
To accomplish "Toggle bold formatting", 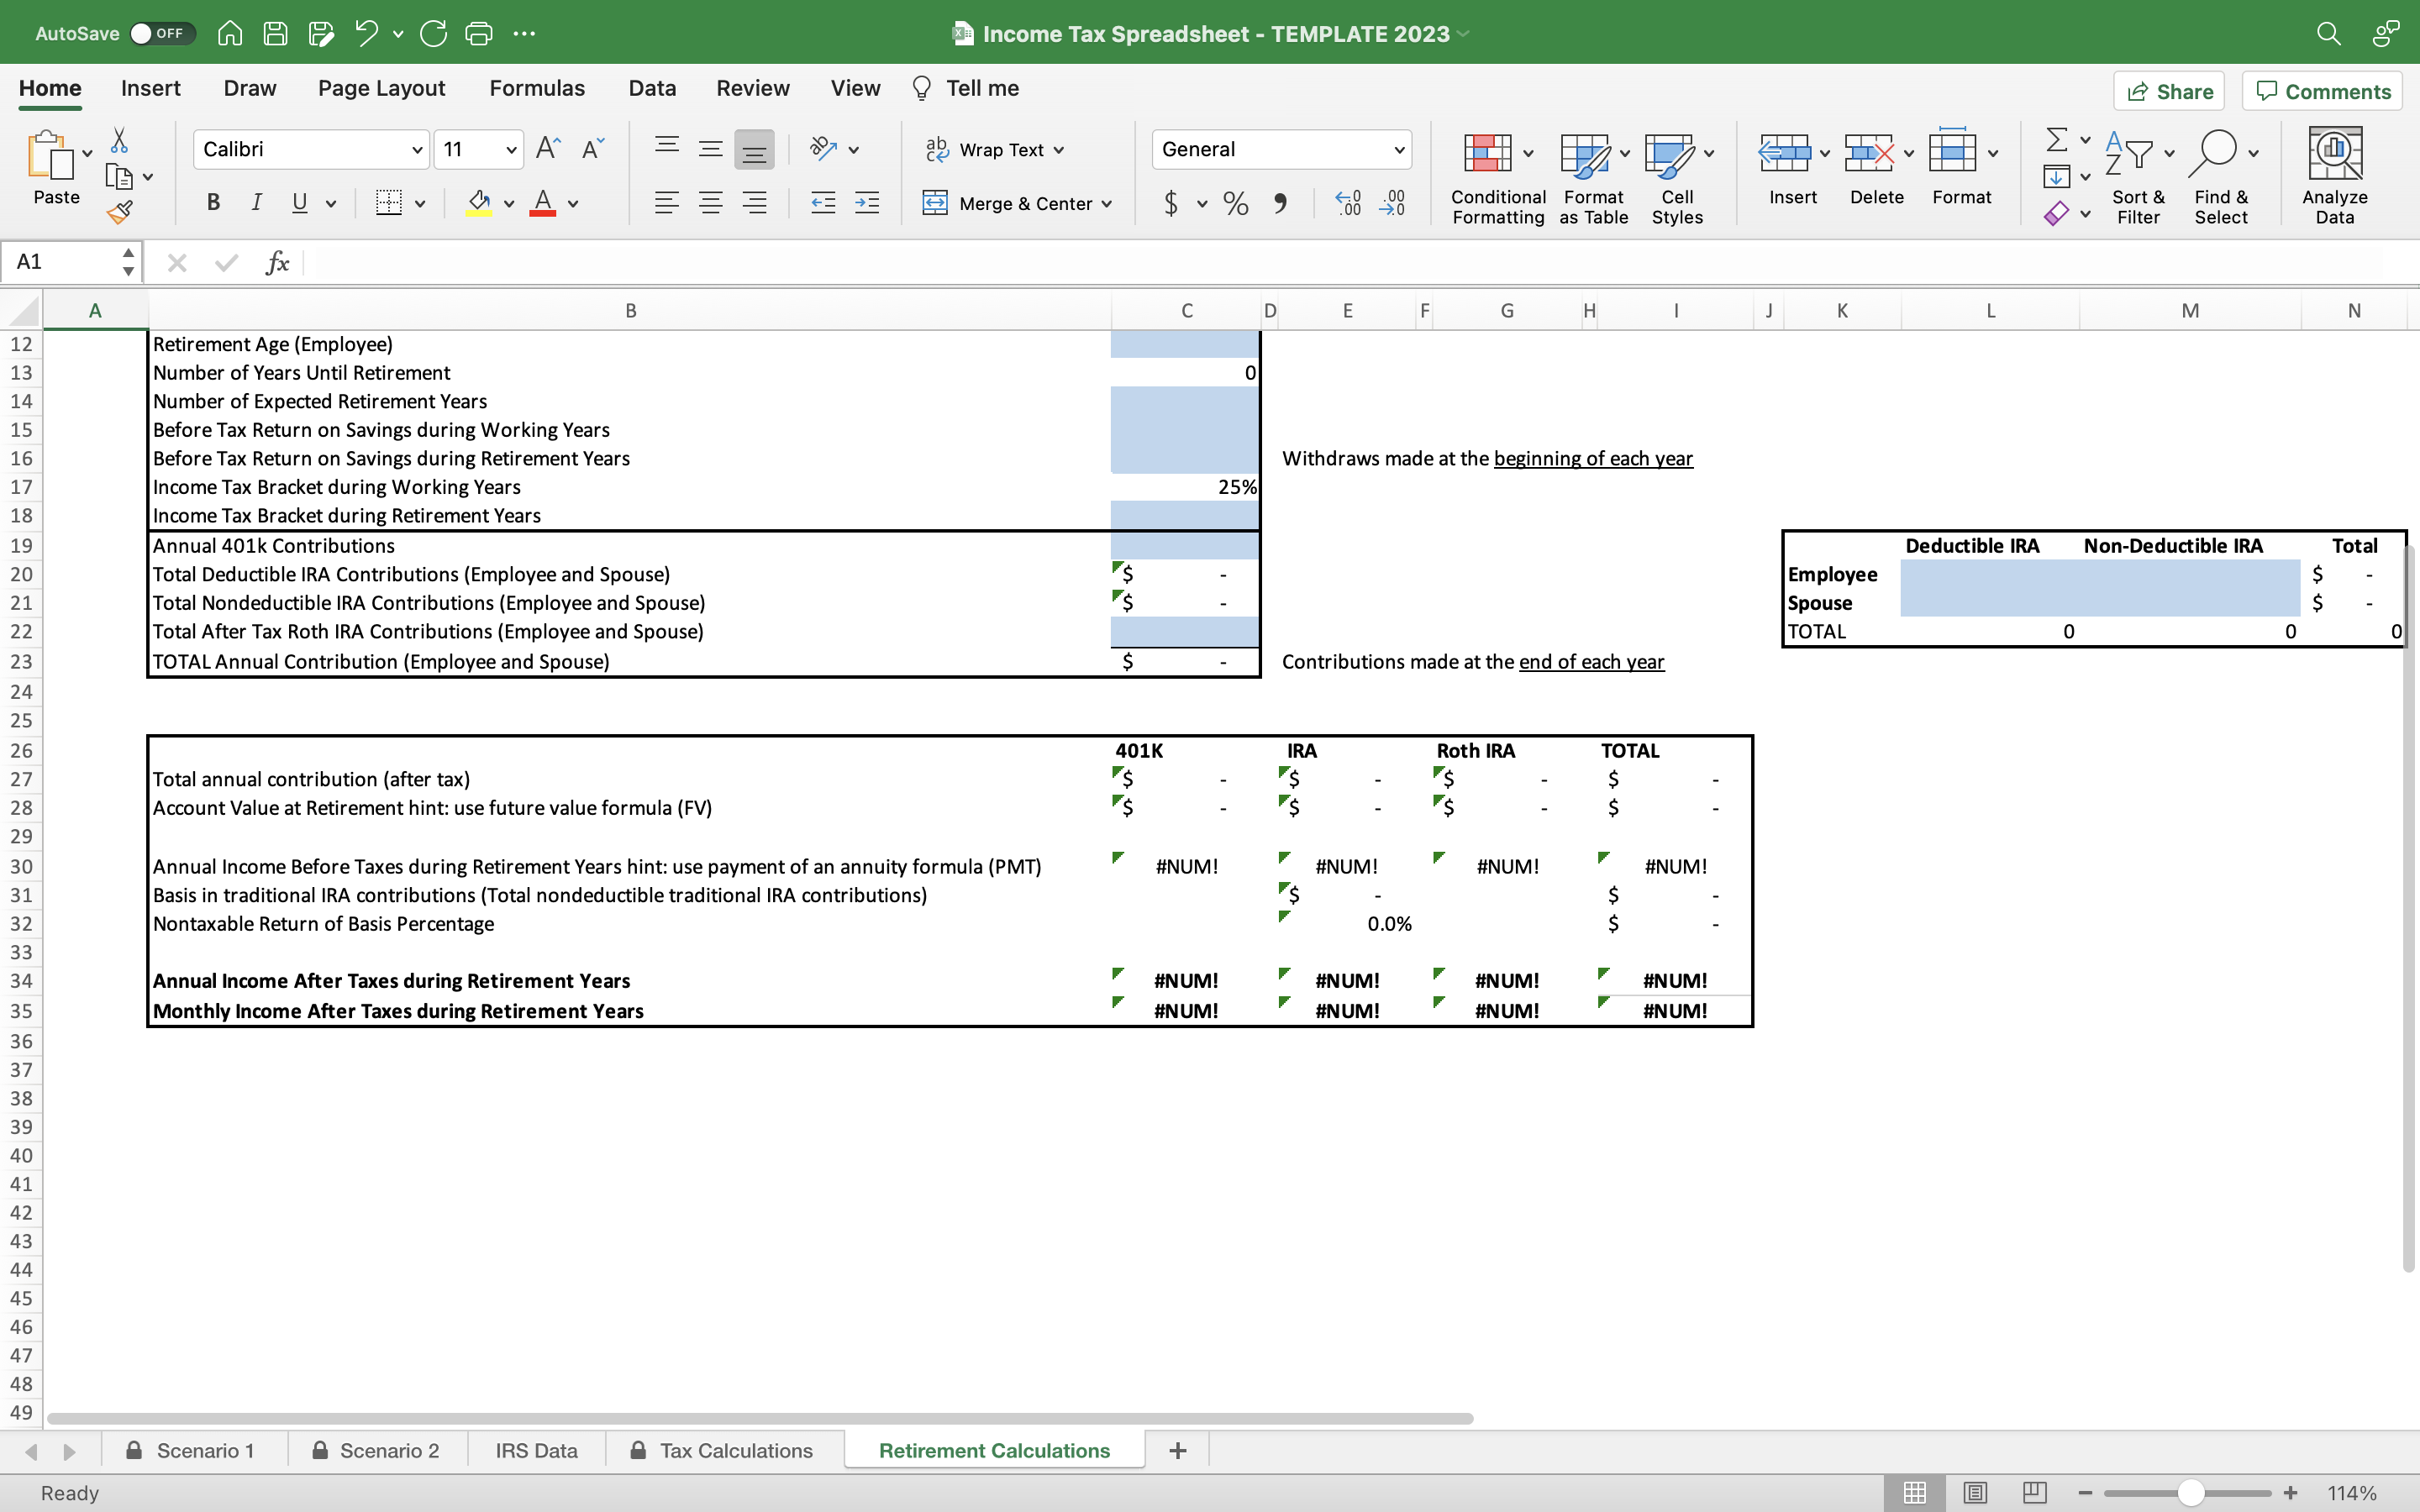I will pyautogui.click(x=212, y=203).
